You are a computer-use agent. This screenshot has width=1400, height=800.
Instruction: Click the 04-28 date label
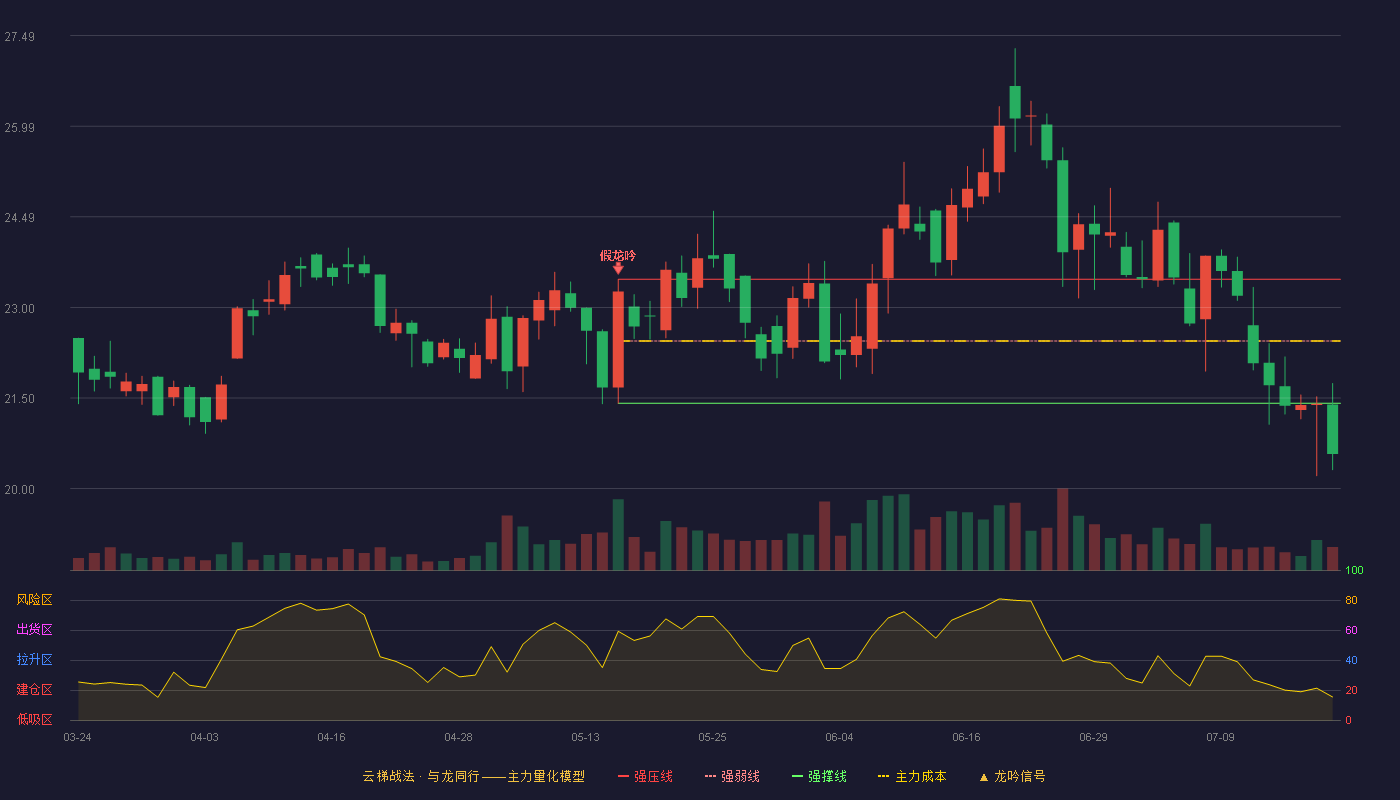click(x=458, y=737)
